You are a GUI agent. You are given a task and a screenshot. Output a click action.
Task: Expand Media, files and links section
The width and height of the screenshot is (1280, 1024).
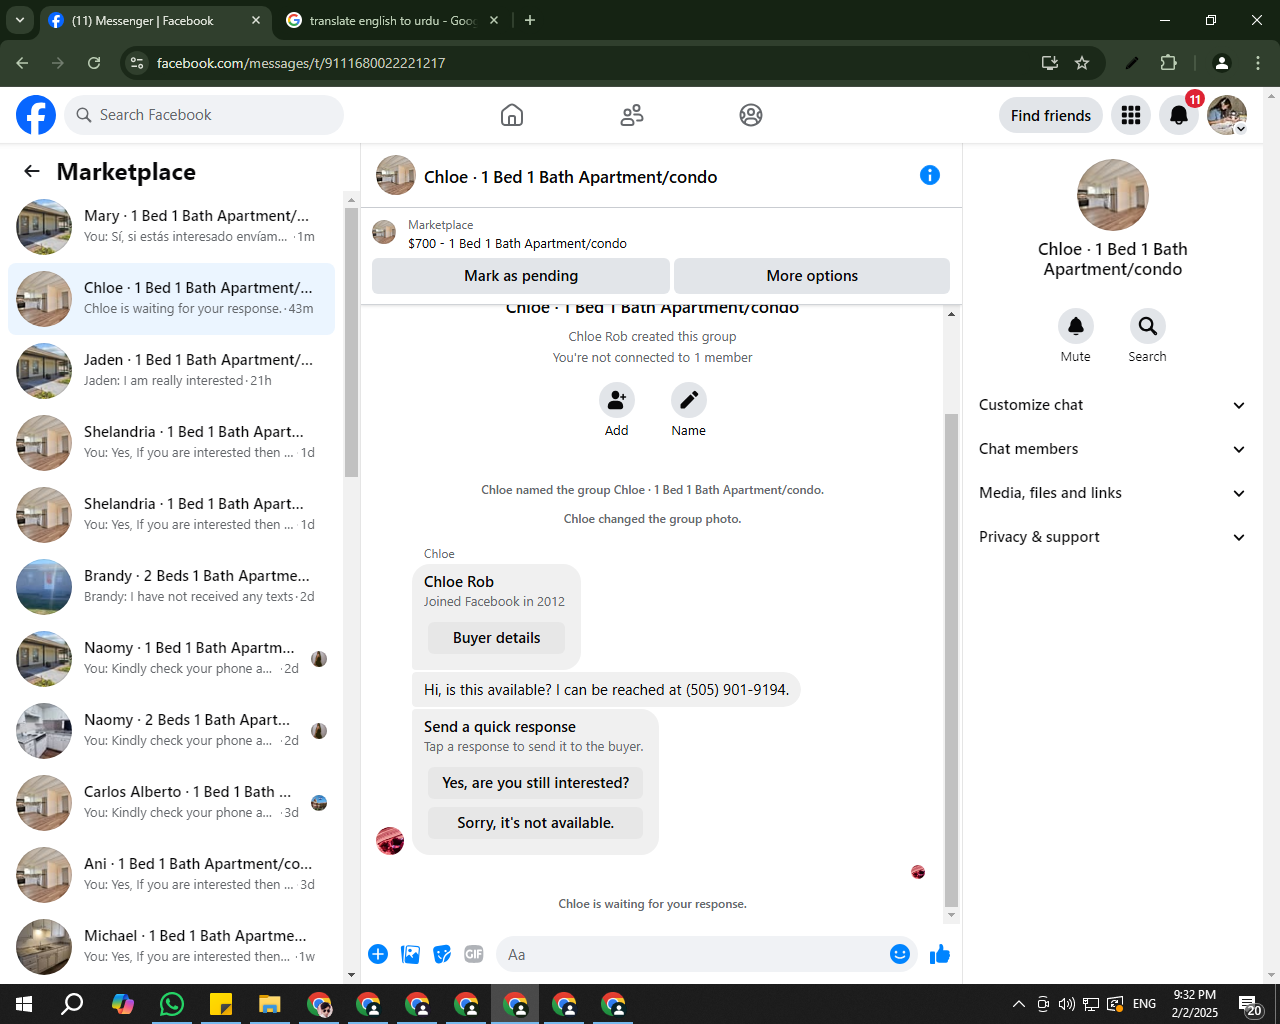(x=1112, y=493)
